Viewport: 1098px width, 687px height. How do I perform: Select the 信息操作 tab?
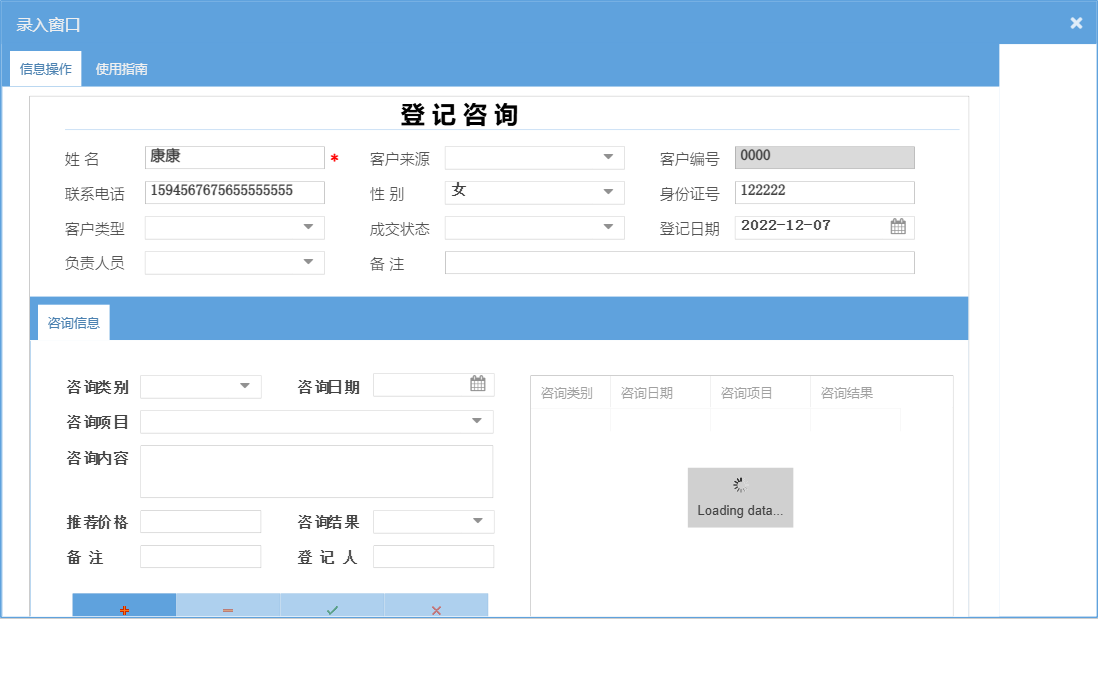[x=45, y=69]
